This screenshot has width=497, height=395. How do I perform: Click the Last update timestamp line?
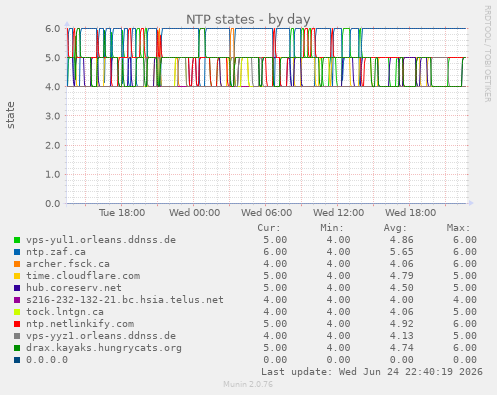372,372
